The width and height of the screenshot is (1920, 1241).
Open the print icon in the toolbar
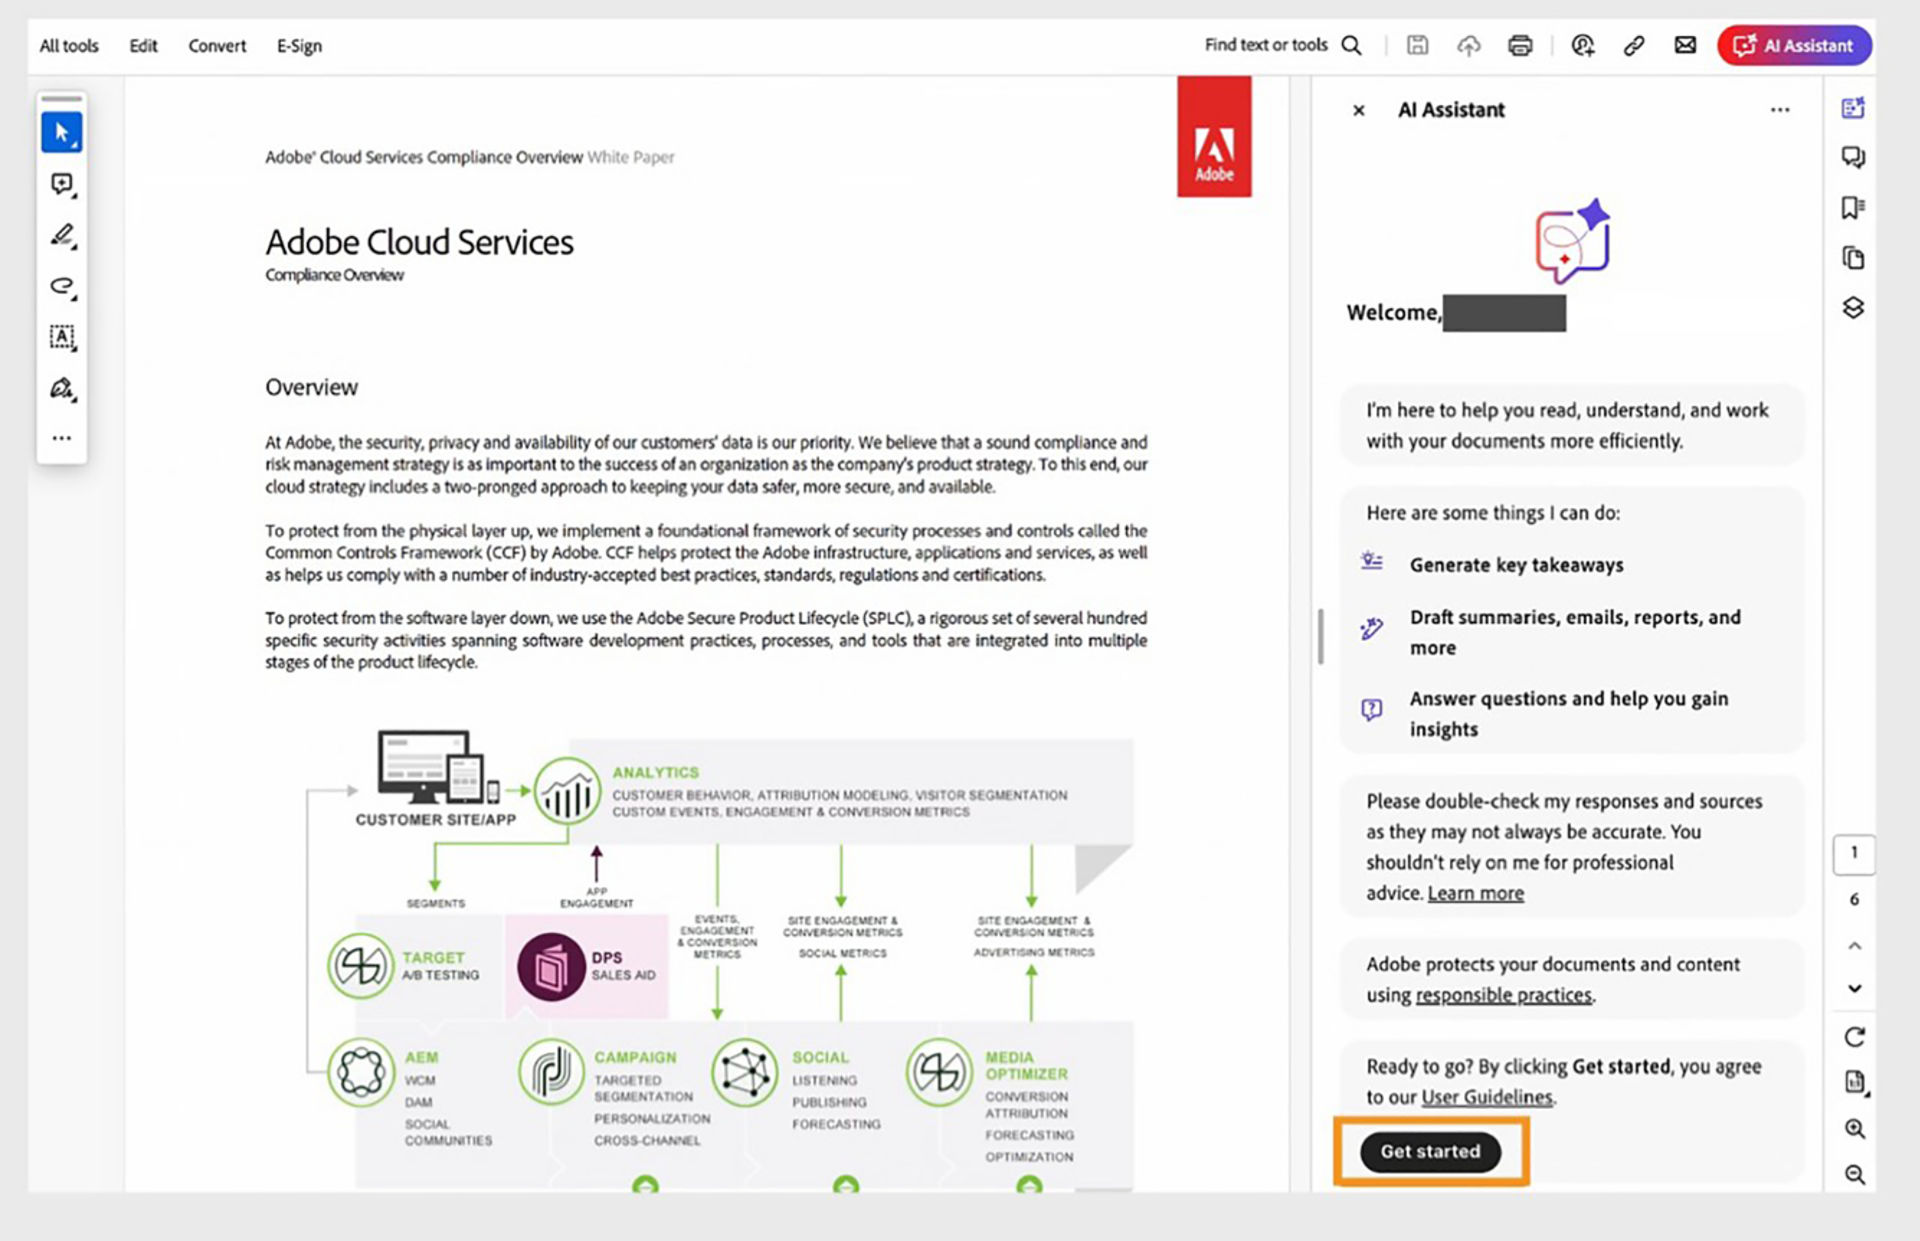1520,45
